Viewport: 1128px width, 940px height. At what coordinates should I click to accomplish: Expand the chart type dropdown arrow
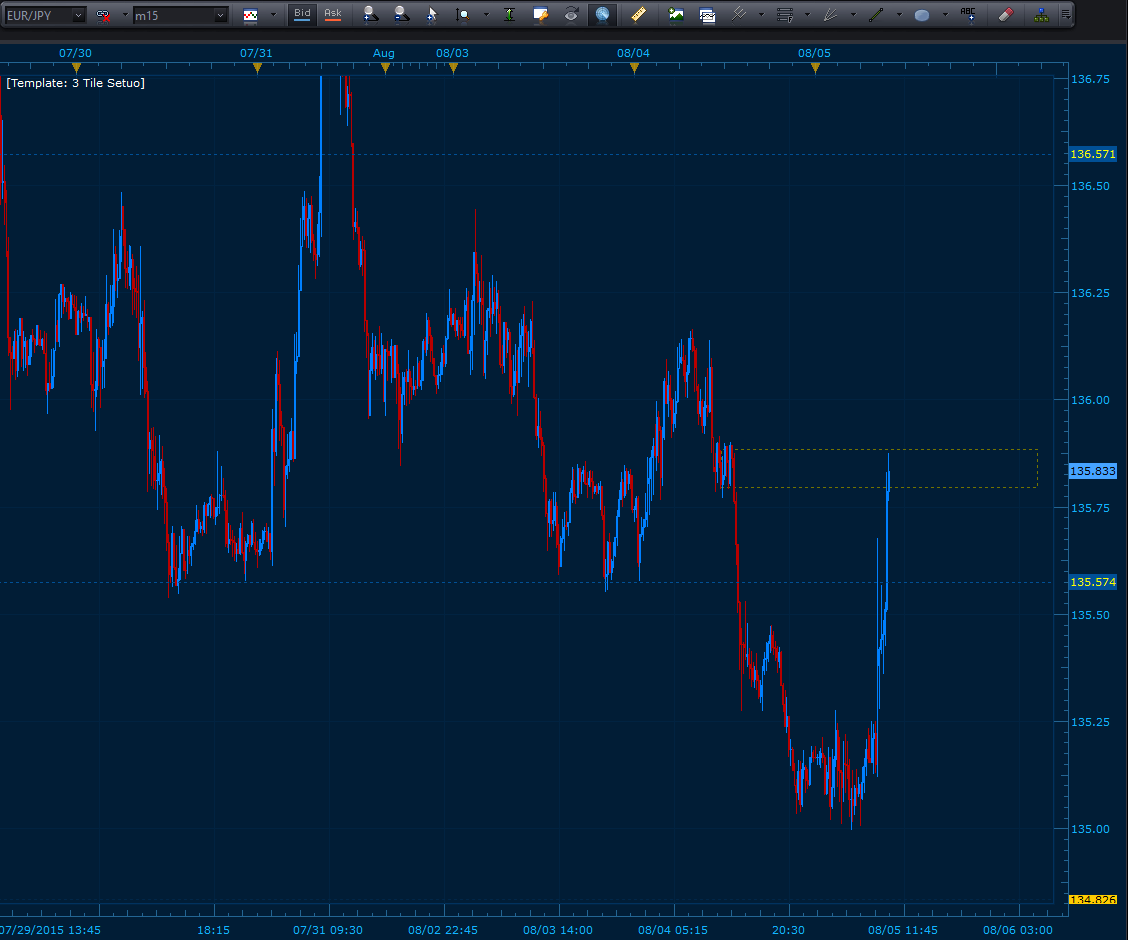pyautogui.click(x=273, y=15)
